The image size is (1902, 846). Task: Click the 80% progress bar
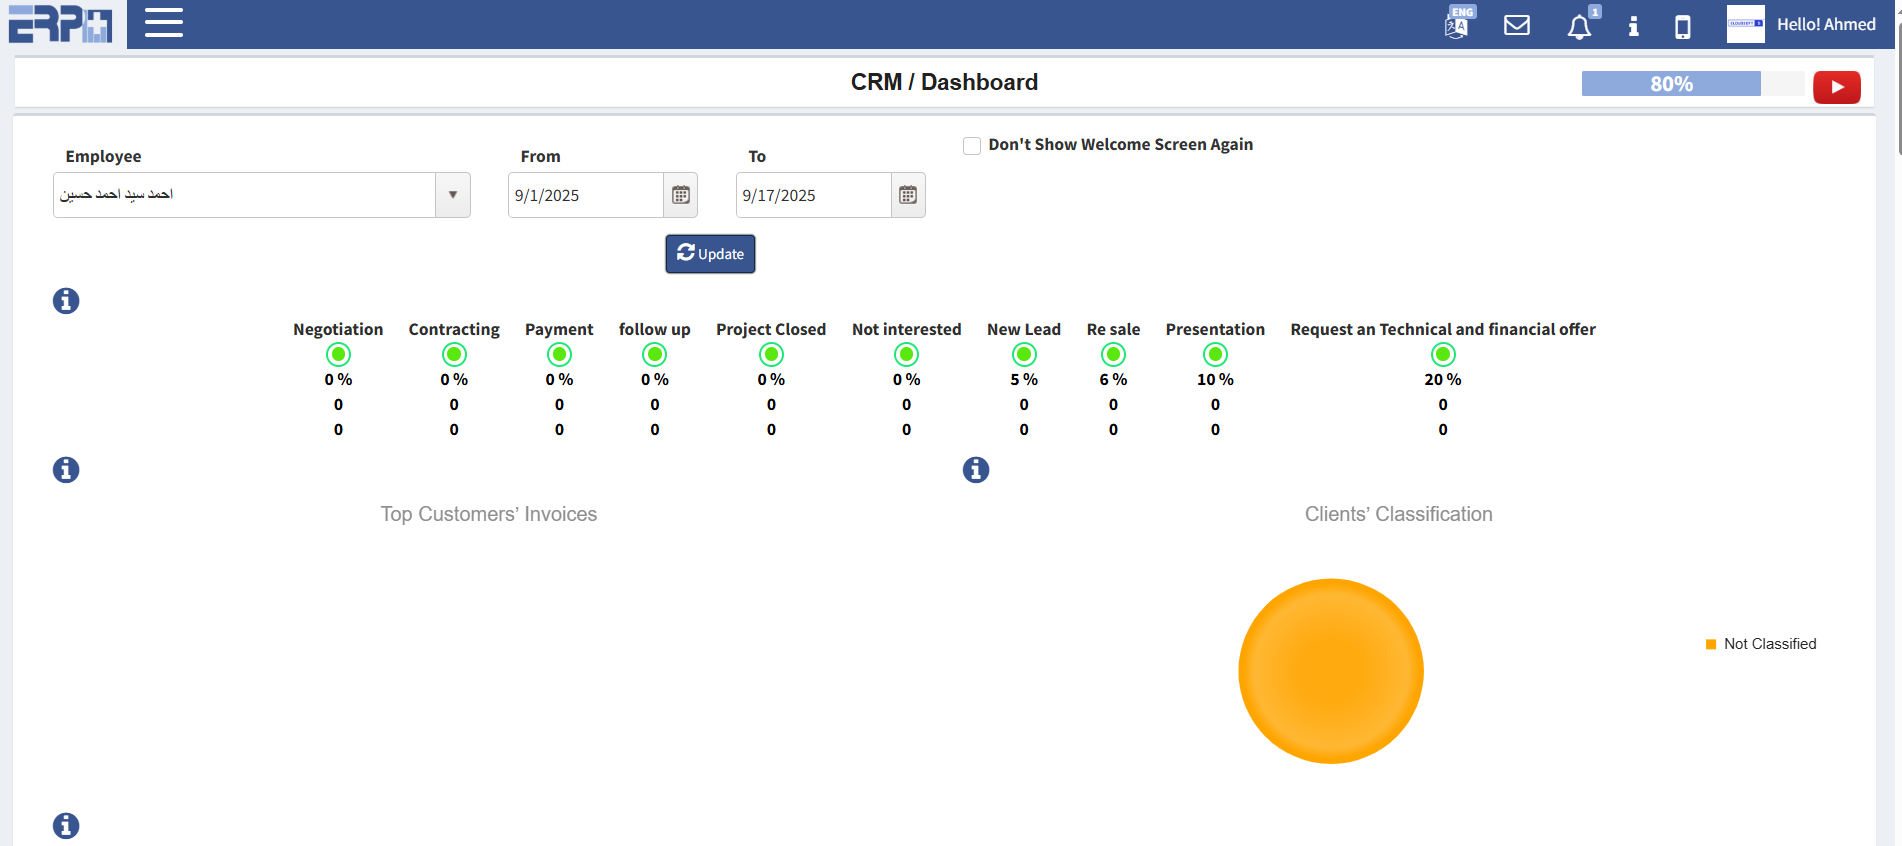(x=1671, y=84)
